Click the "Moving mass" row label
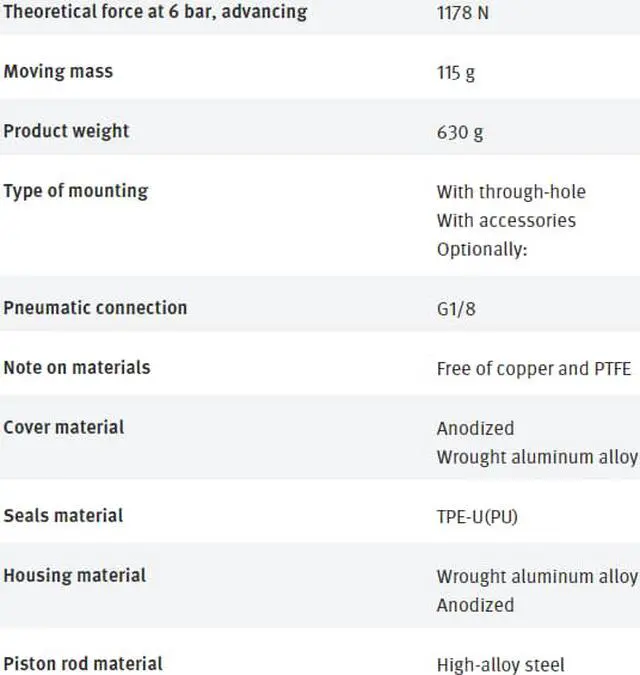640x675 pixels. [x=58, y=71]
